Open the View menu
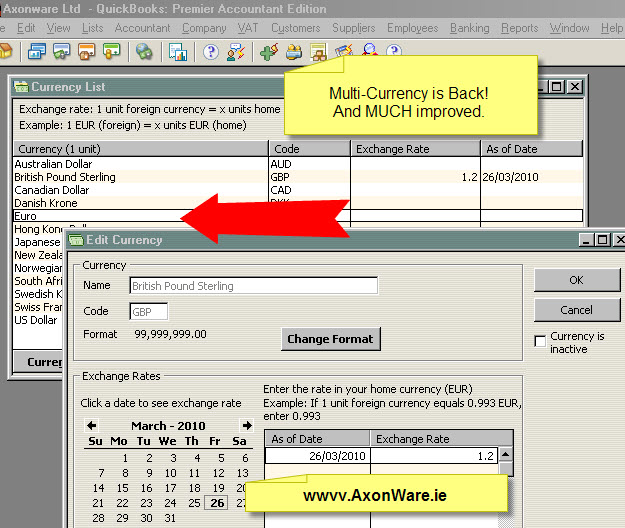 coord(58,28)
